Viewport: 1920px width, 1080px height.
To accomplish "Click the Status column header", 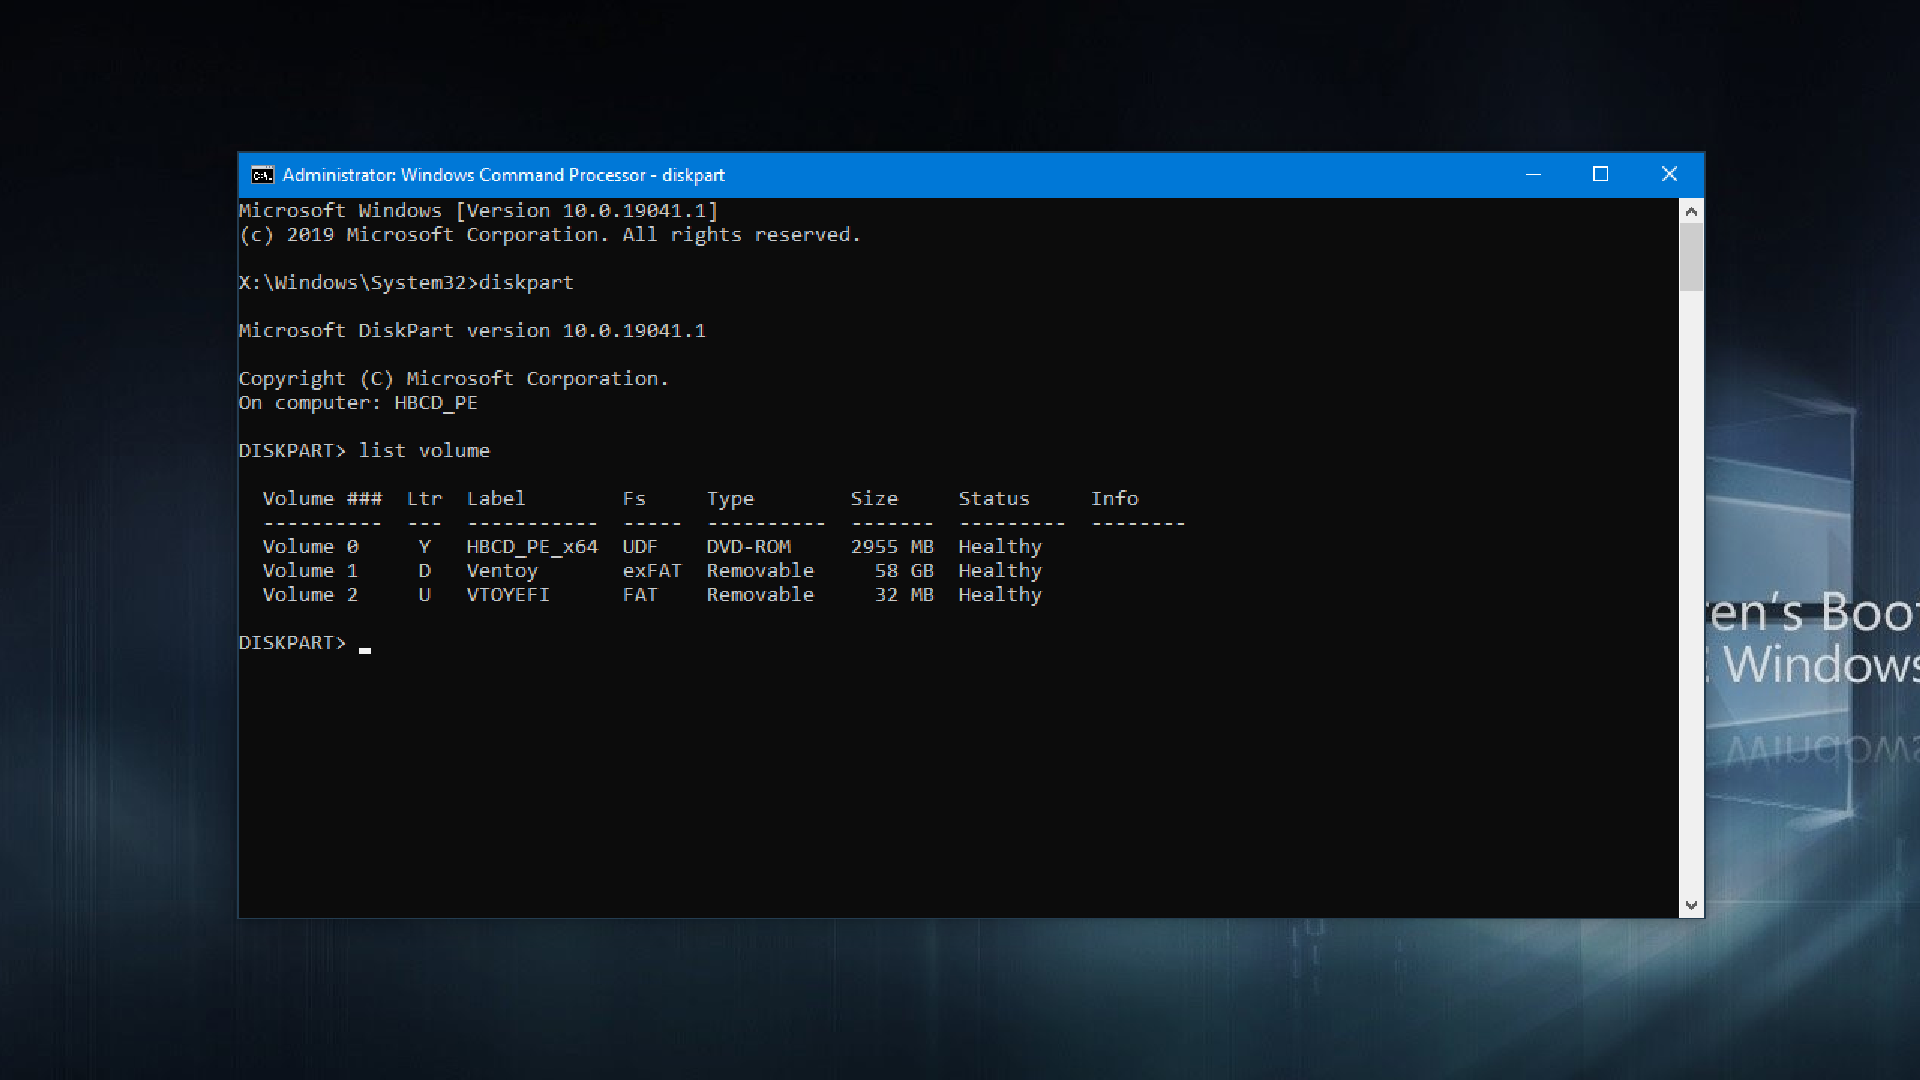I will point(993,499).
